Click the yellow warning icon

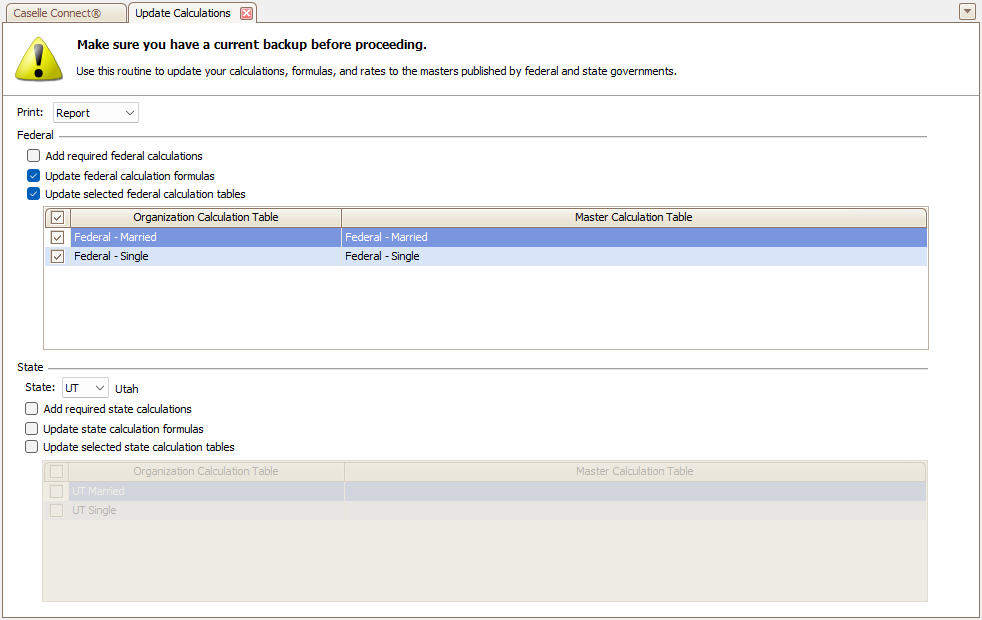click(x=39, y=59)
